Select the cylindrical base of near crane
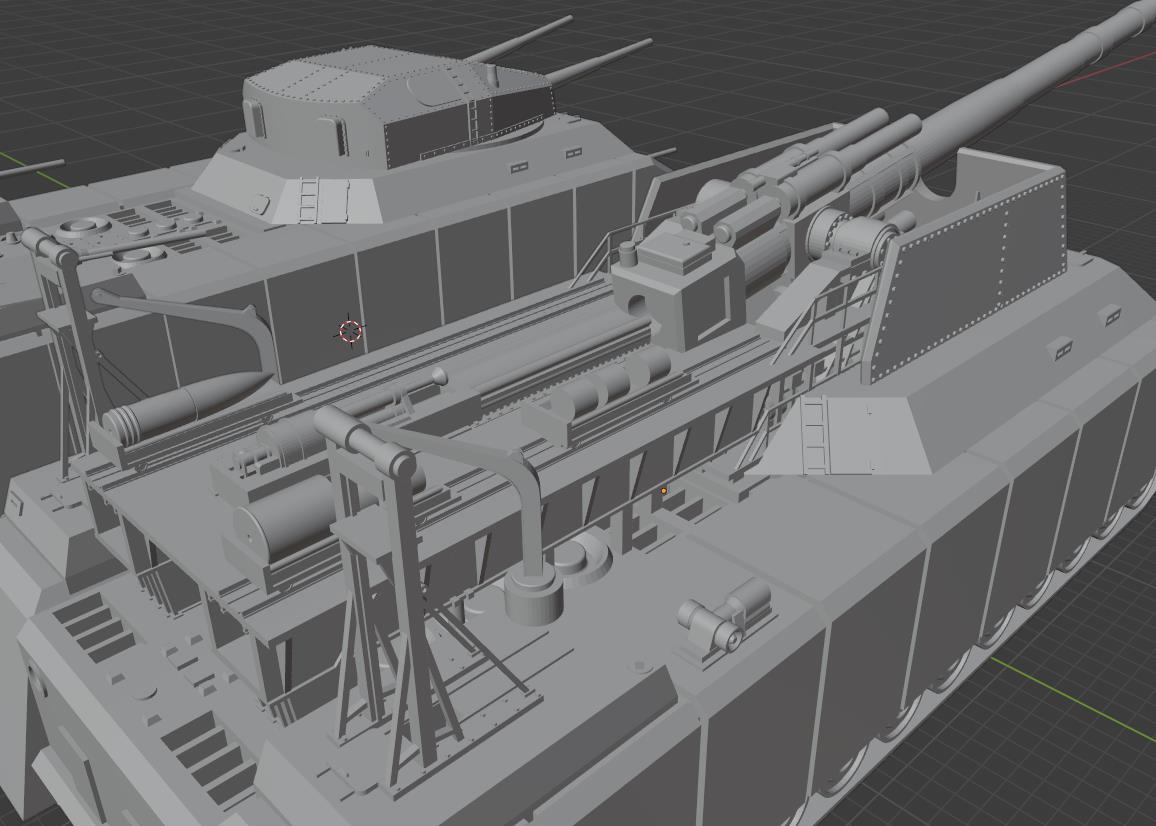 pyautogui.click(x=533, y=599)
